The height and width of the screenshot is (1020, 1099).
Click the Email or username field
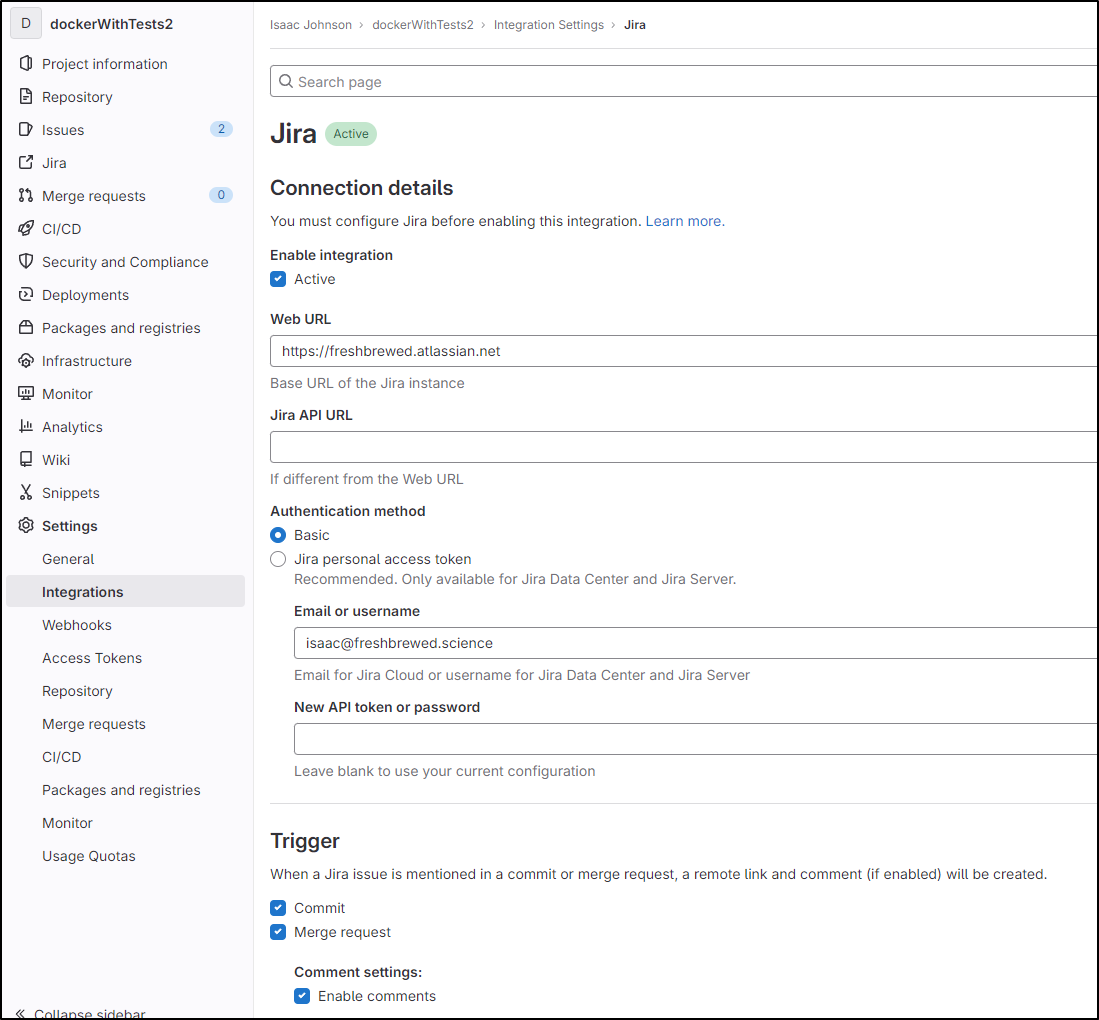coord(696,643)
